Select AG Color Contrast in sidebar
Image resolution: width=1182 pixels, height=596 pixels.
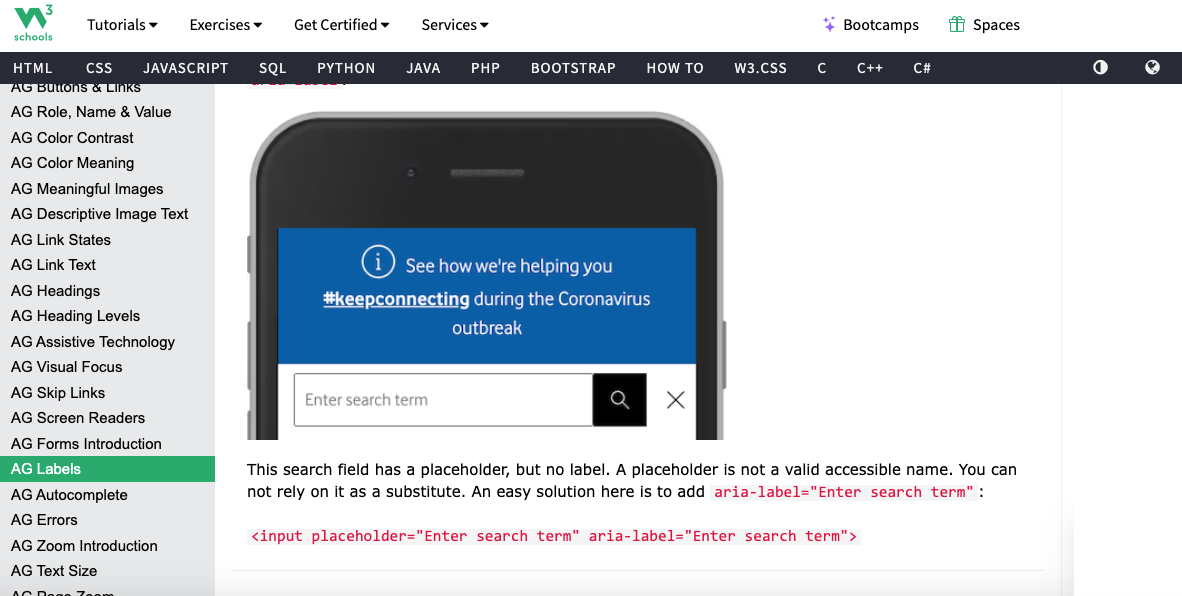(x=70, y=137)
